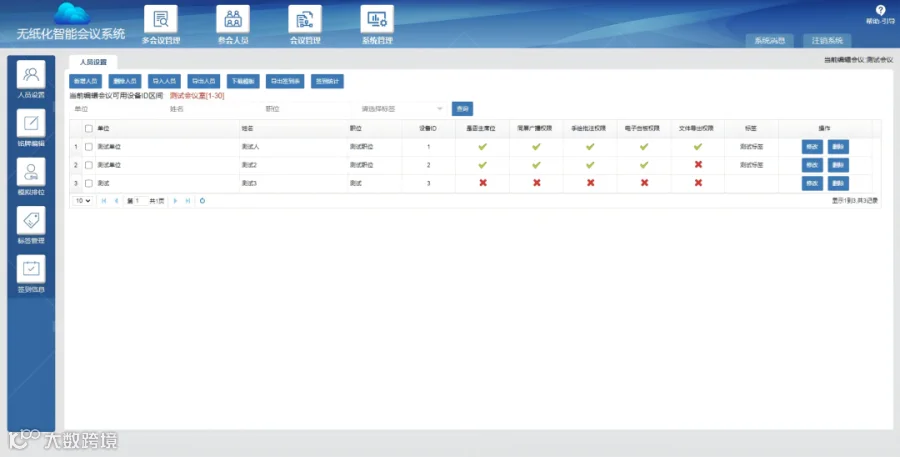Go to first page pagination icon

tap(104, 201)
